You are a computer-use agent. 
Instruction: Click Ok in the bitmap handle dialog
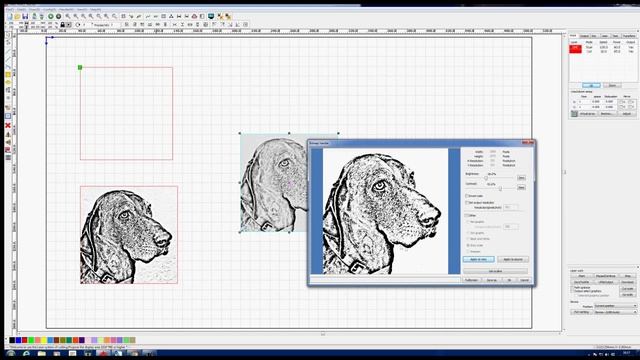(x=509, y=280)
